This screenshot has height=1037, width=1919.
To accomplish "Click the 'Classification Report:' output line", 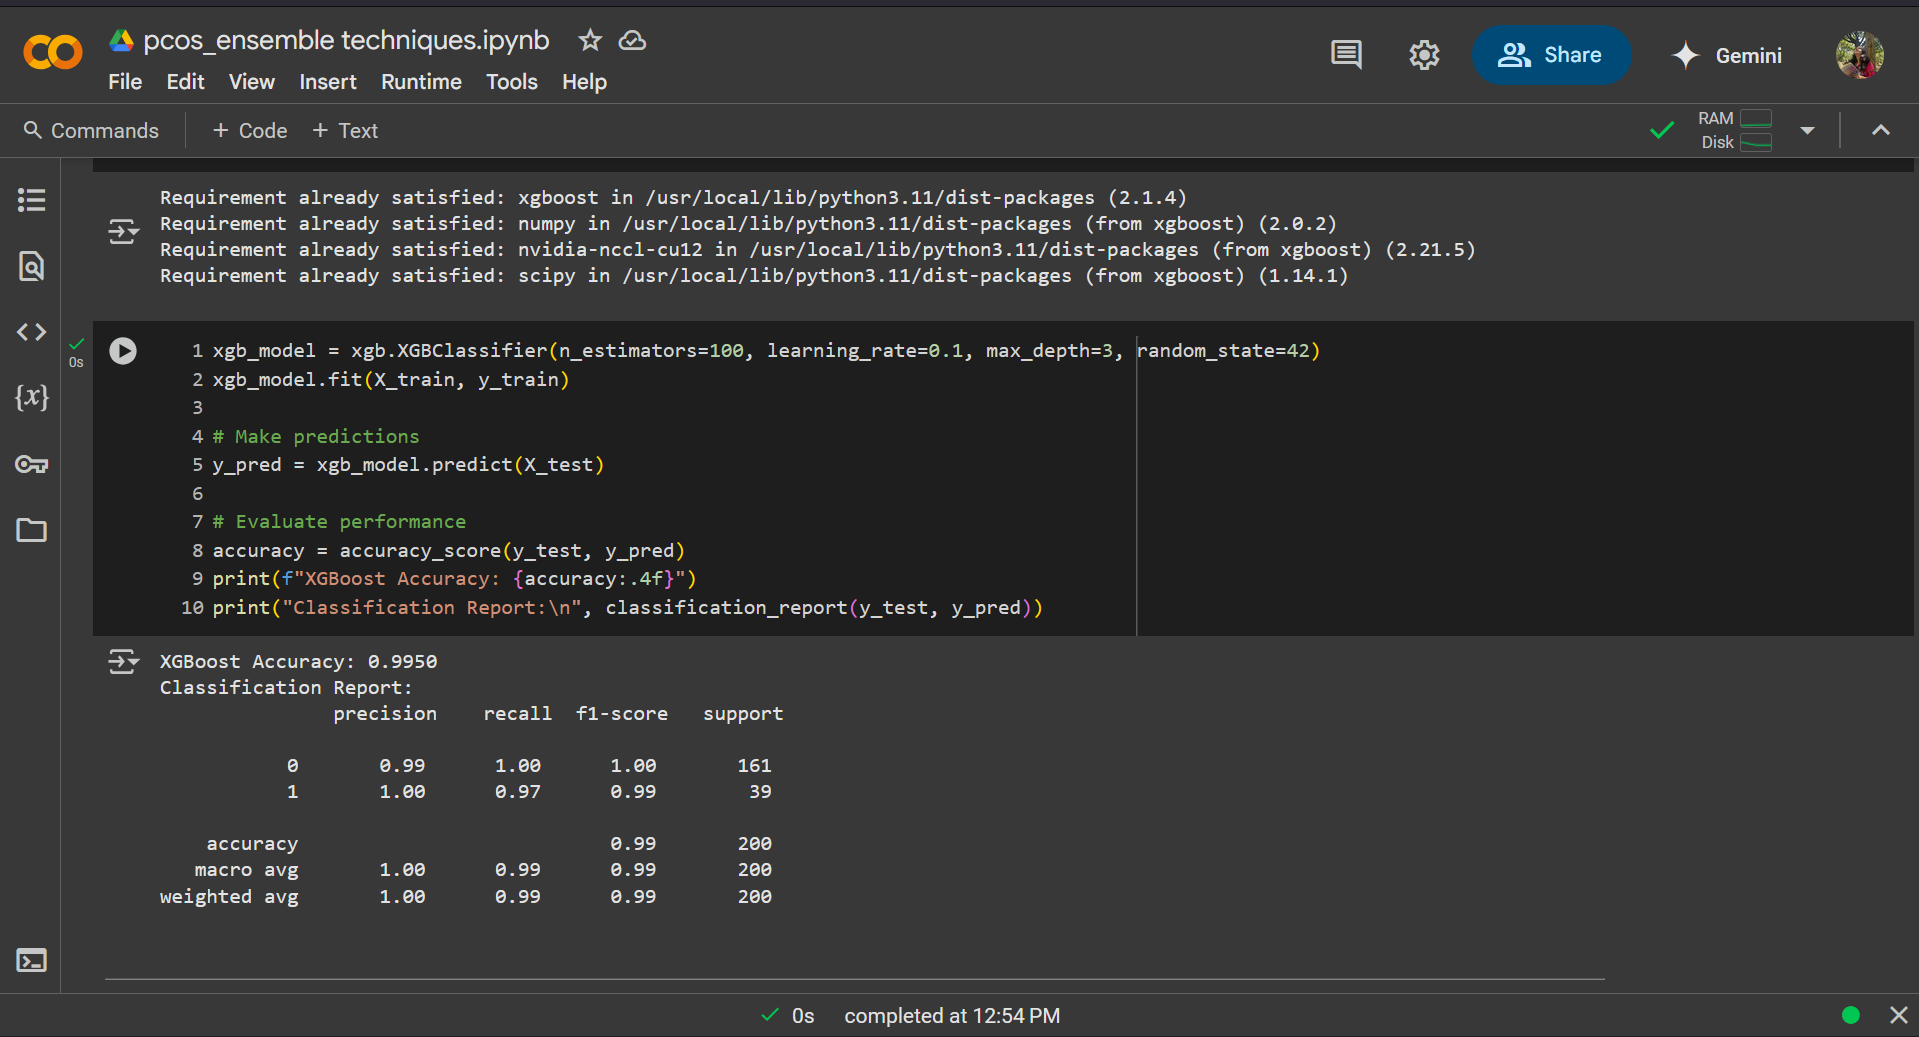I will click(286, 688).
